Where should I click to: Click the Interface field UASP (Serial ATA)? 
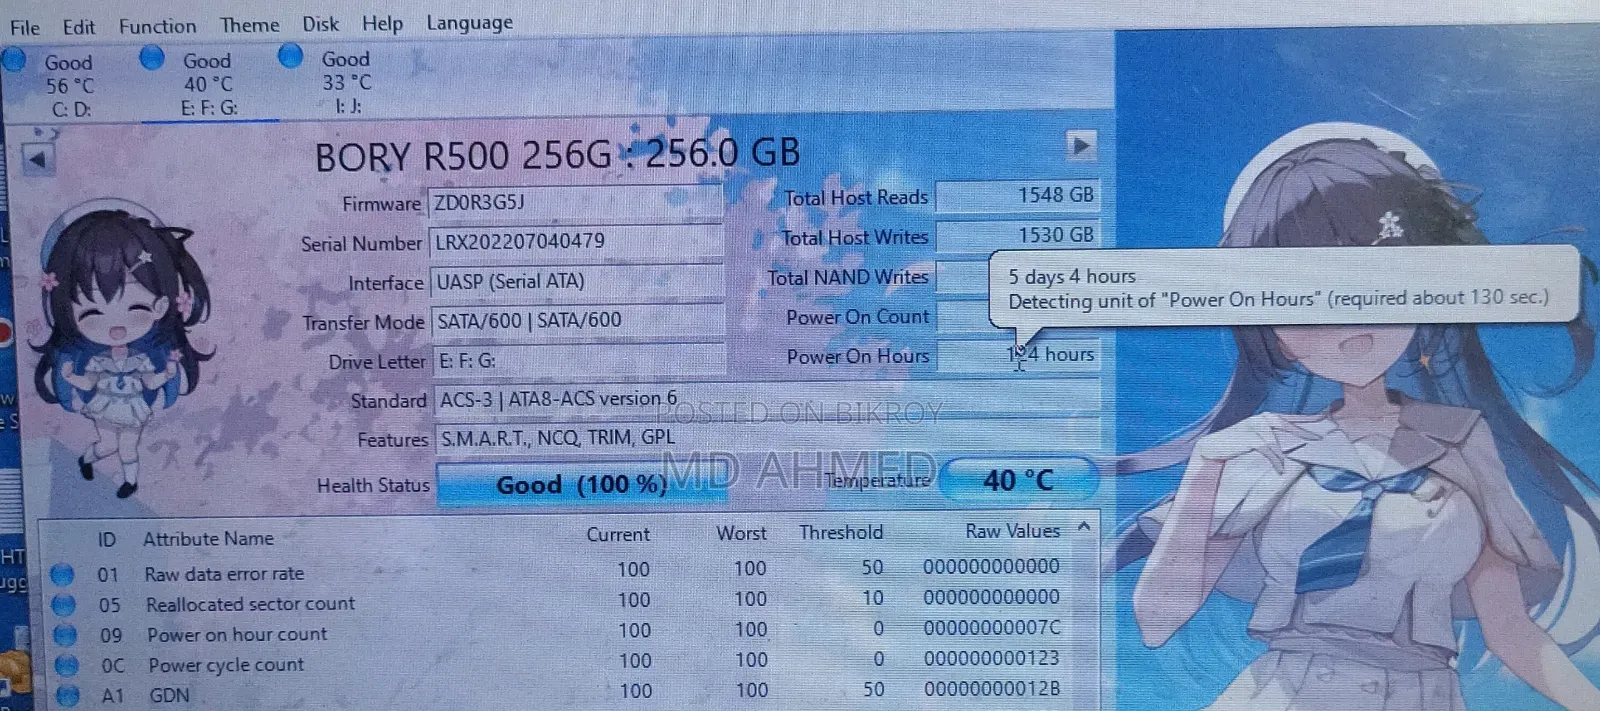pyautogui.click(x=577, y=281)
